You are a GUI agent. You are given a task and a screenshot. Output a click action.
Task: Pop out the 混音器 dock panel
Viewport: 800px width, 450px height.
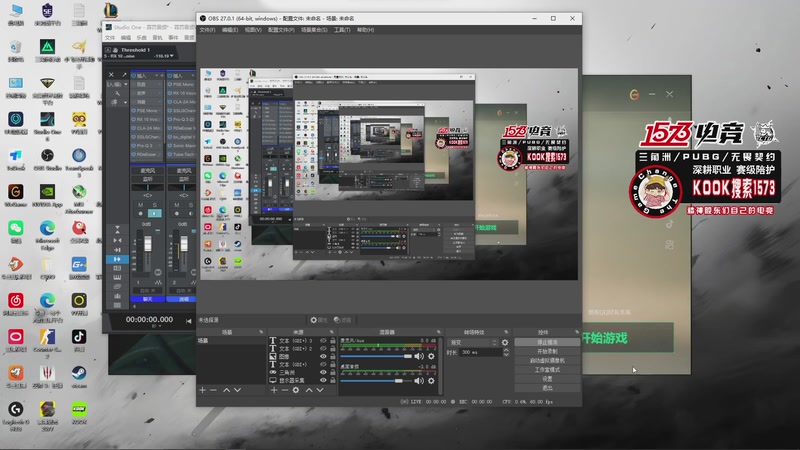[x=438, y=332]
